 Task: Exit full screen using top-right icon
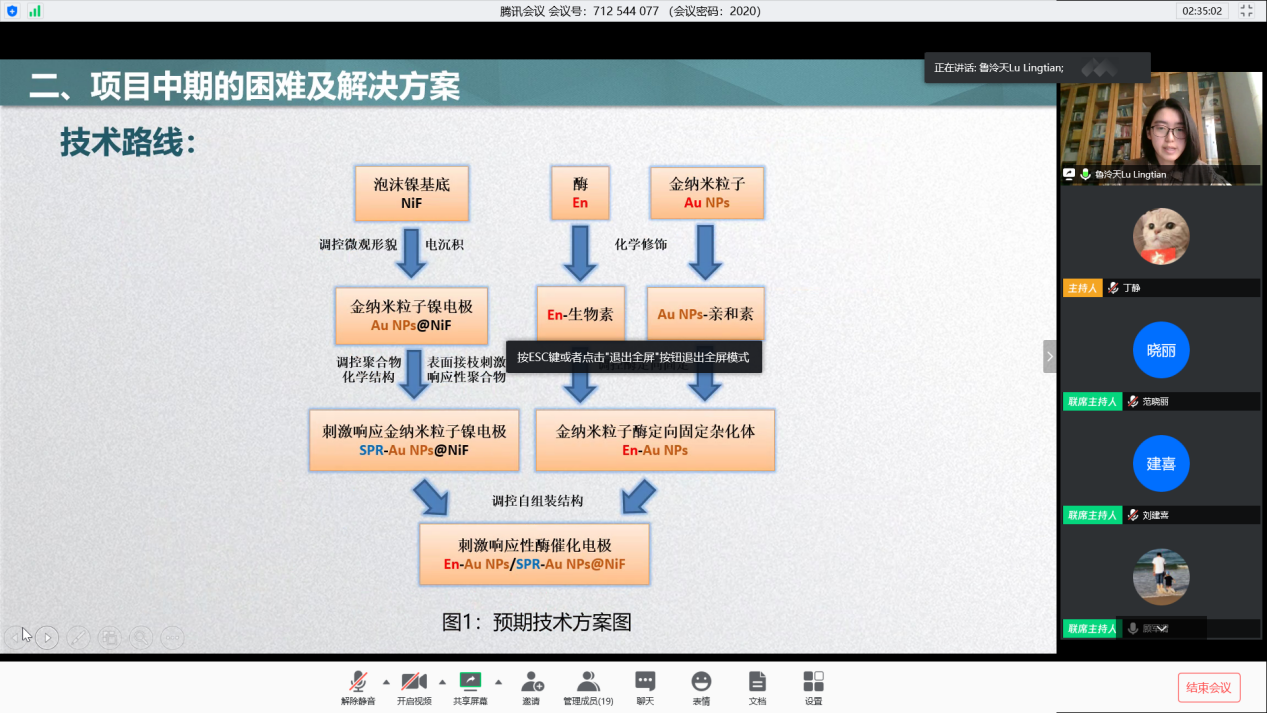click(x=1246, y=11)
